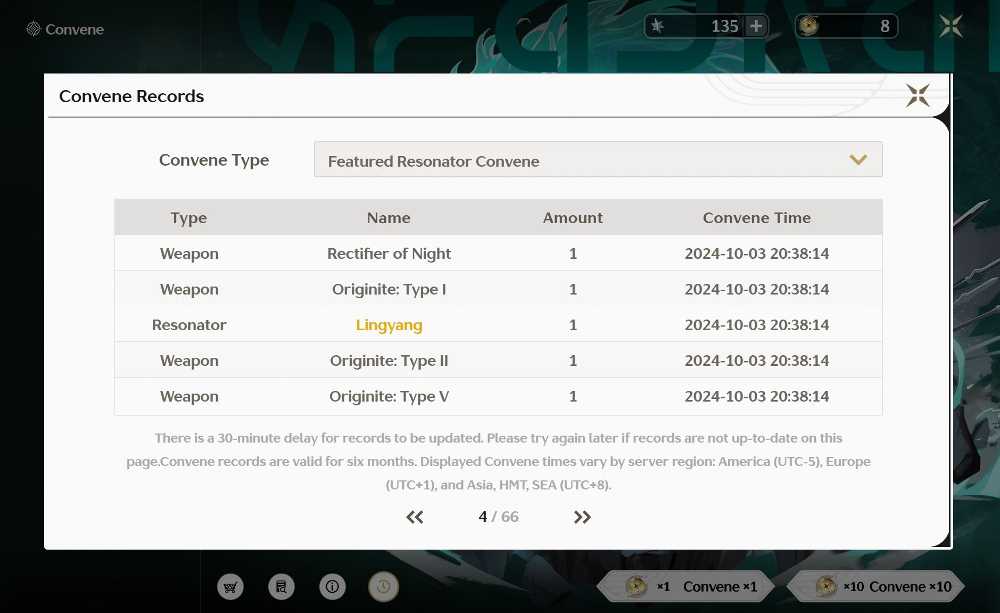
Task: Open the info icon
Action: coord(332,586)
